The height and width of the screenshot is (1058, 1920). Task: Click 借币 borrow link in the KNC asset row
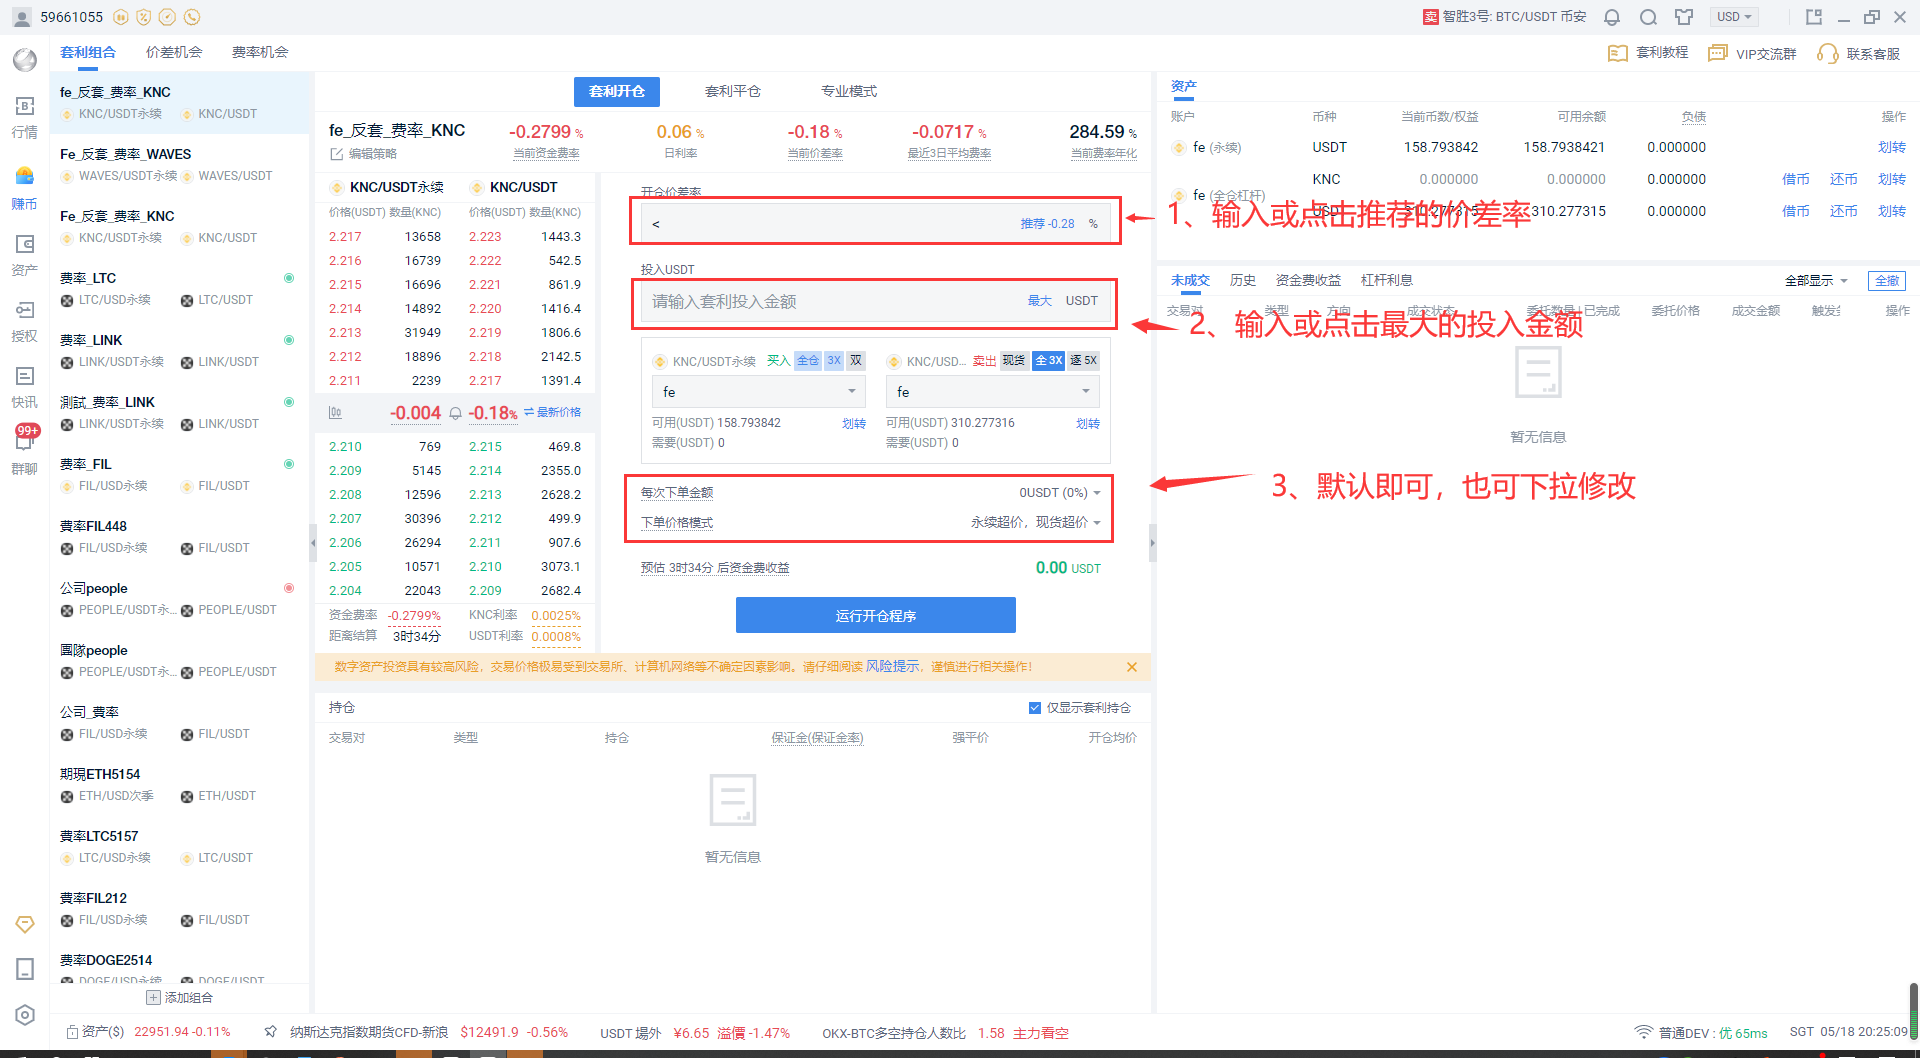(x=1796, y=179)
